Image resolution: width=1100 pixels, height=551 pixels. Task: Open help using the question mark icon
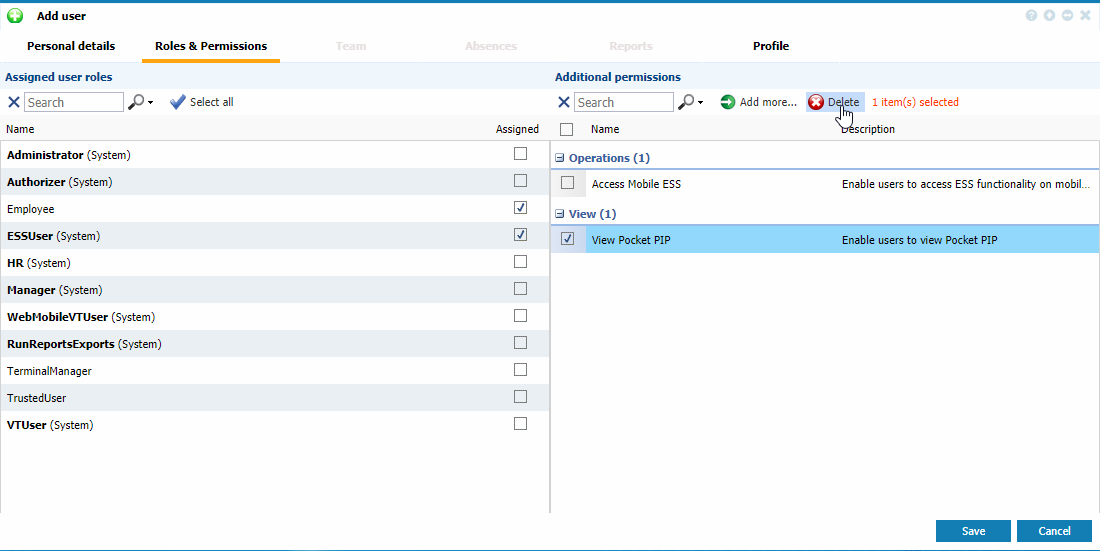pos(1031,16)
